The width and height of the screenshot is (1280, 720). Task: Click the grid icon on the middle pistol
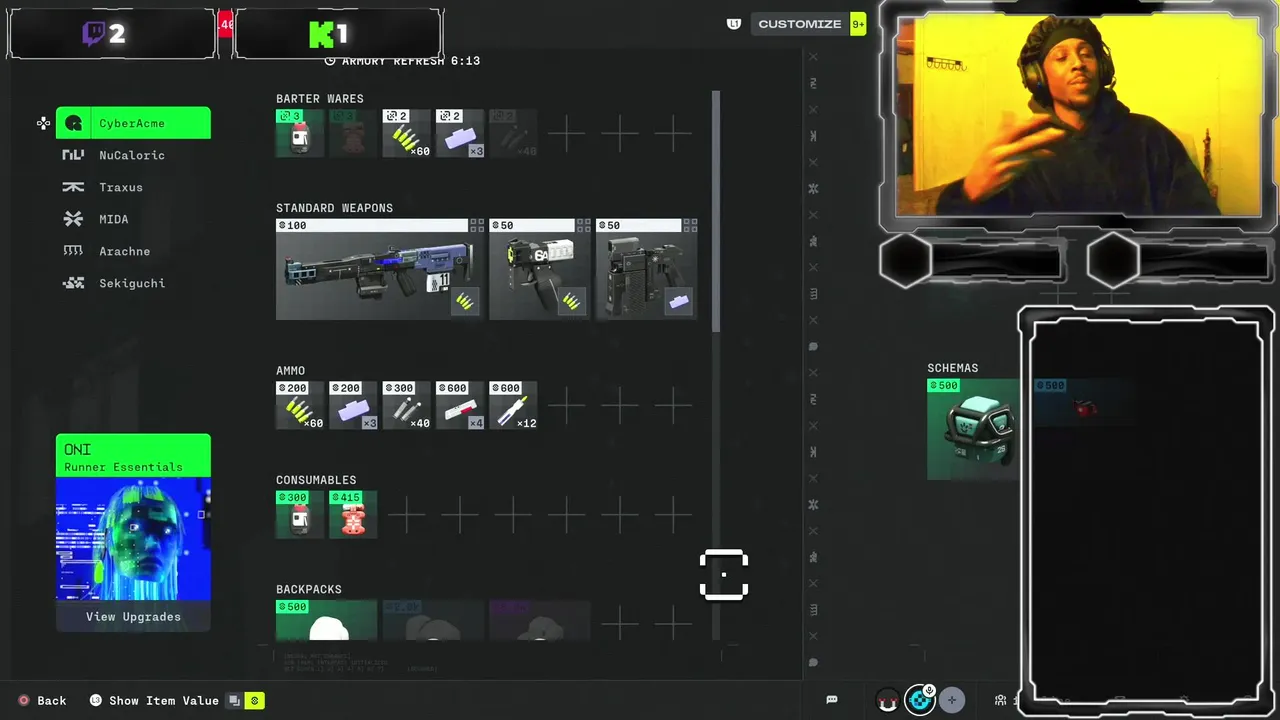click(583, 226)
